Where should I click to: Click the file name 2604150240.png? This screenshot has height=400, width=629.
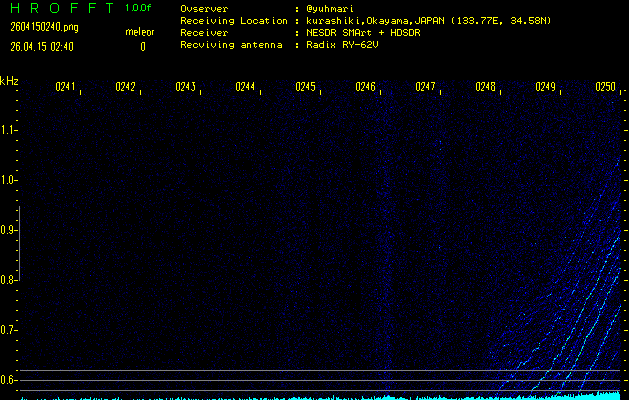(x=44, y=27)
